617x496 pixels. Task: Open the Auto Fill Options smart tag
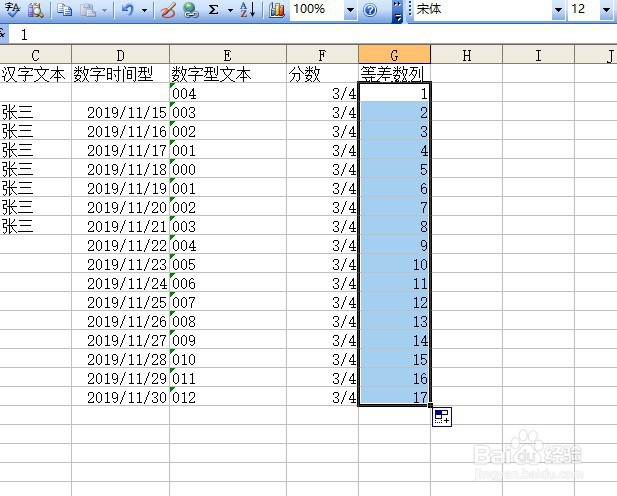click(x=442, y=417)
